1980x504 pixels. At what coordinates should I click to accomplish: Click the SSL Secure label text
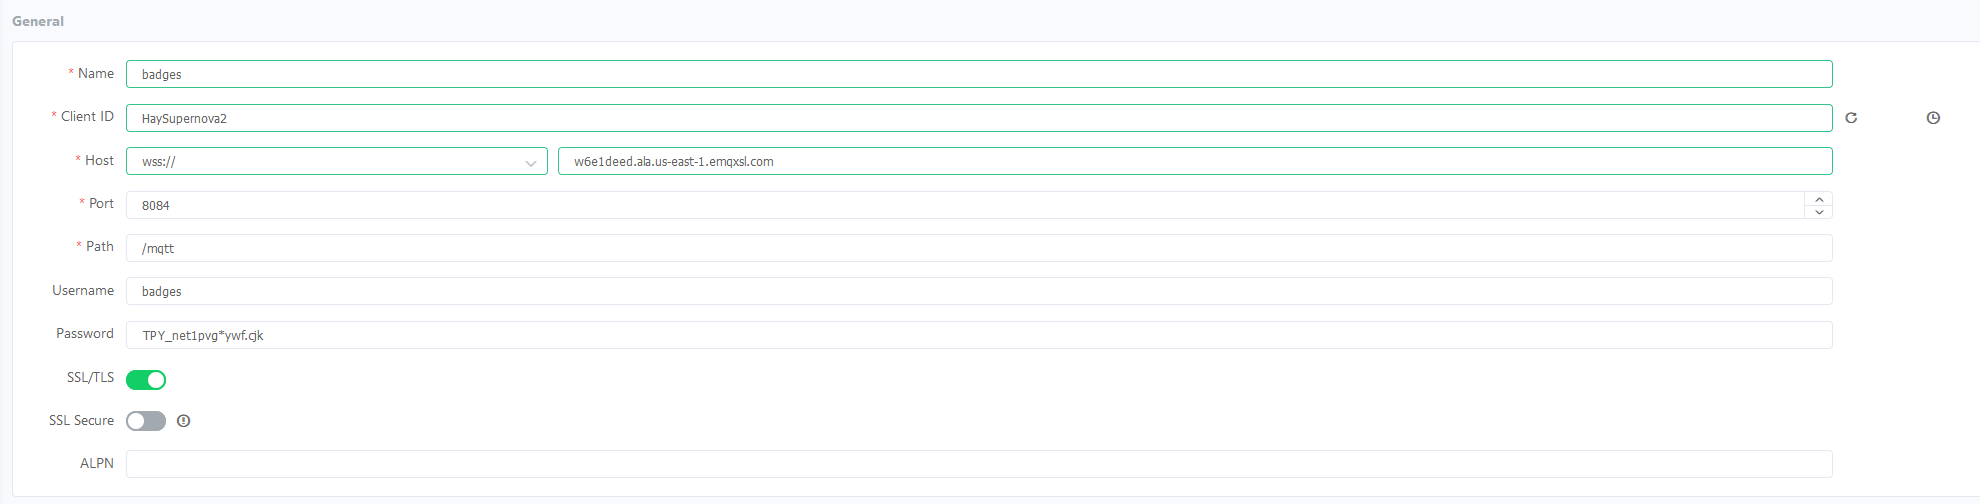(x=81, y=421)
